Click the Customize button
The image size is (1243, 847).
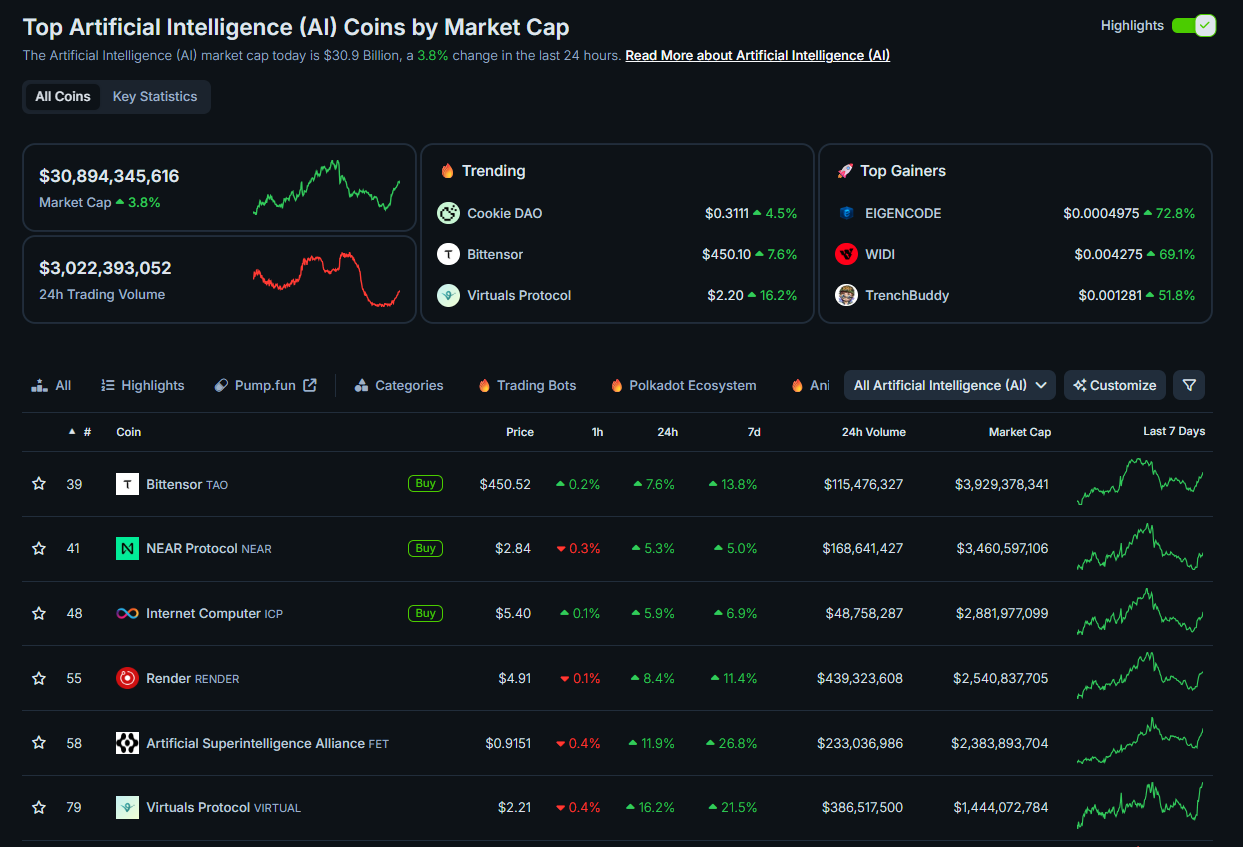1116,385
